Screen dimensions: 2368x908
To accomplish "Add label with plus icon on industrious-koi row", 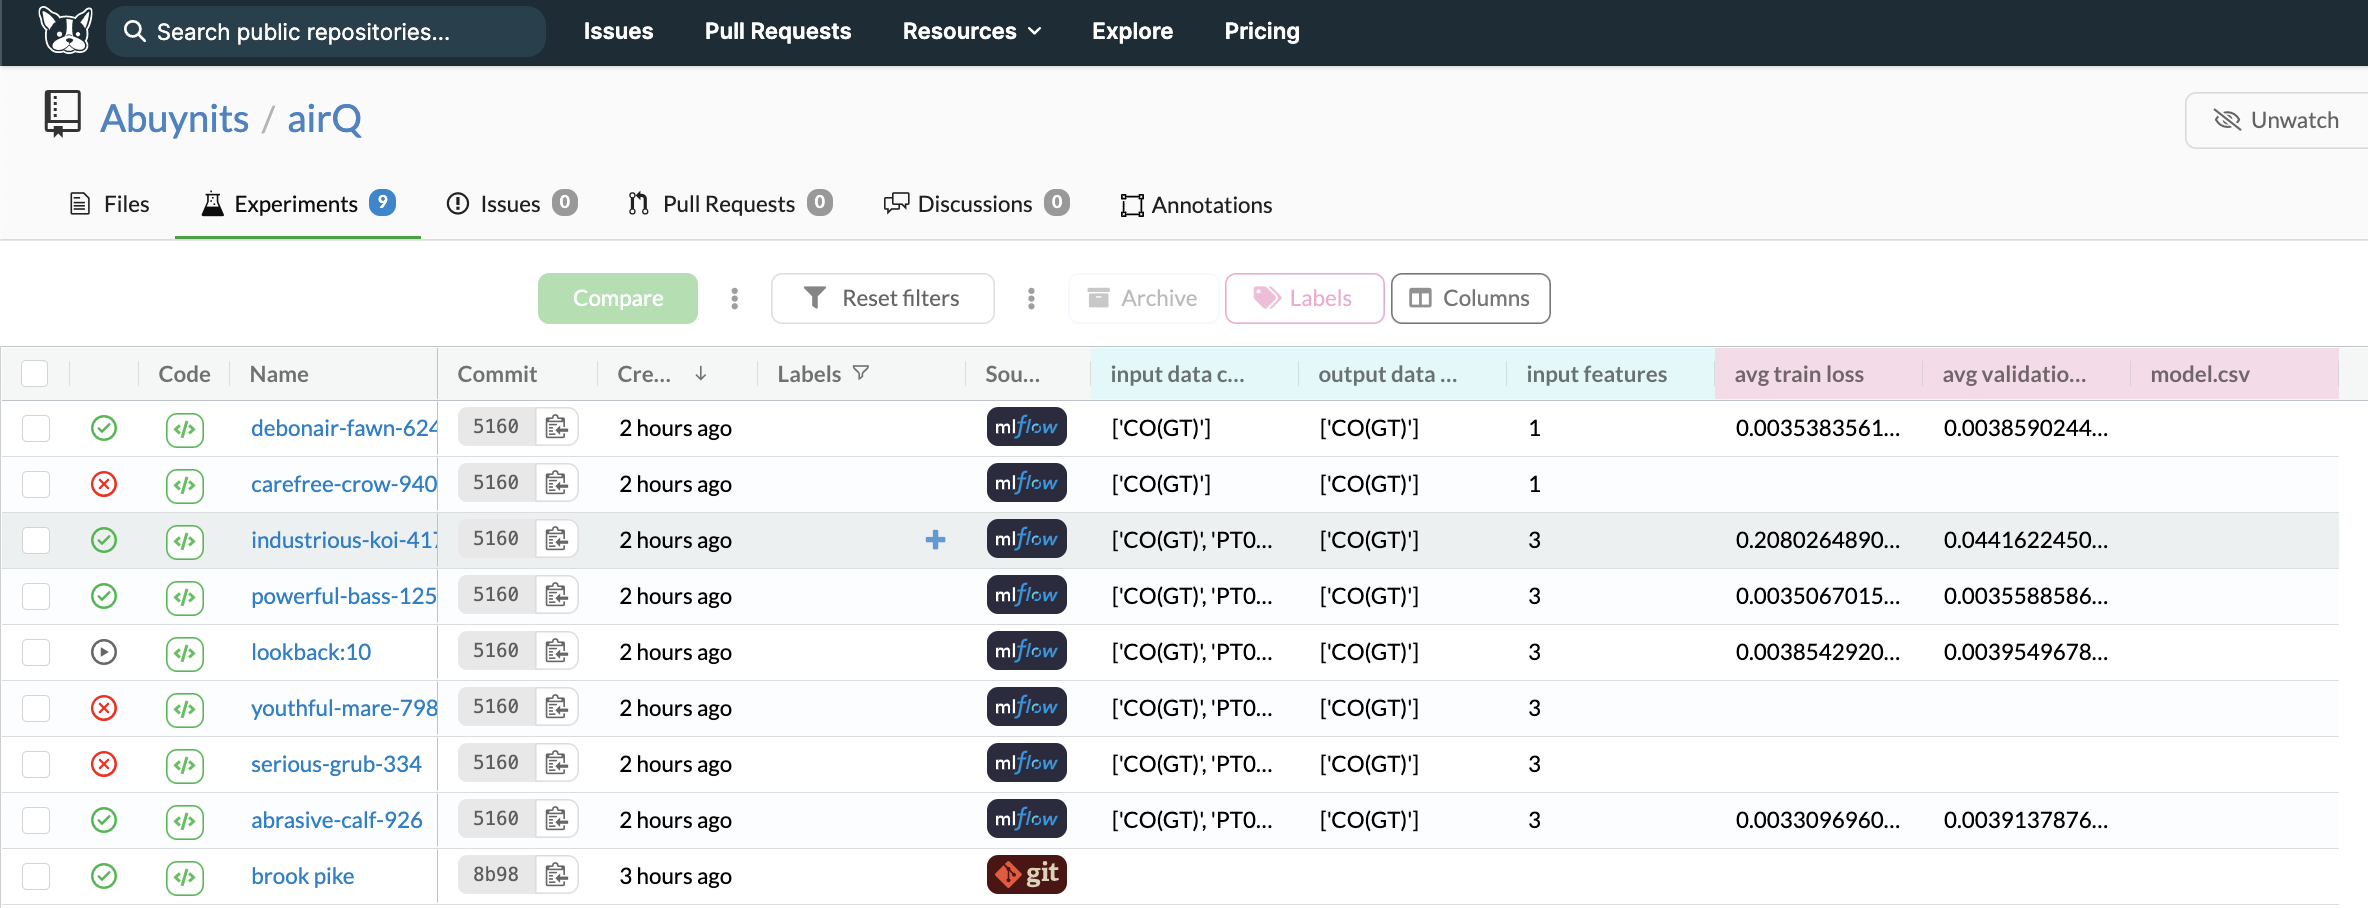I will pos(935,540).
